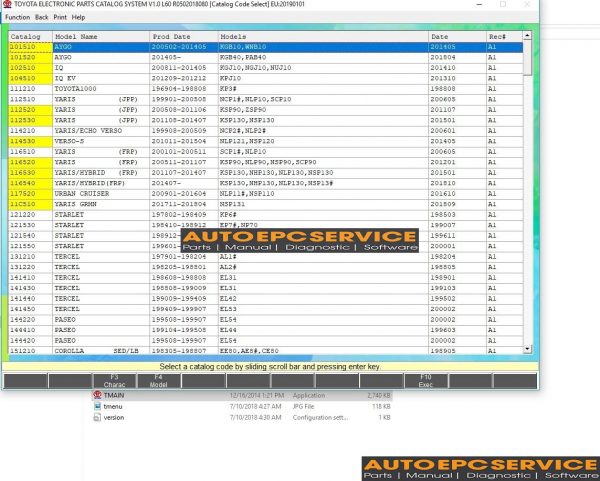Select catalog code 101520 cell
The image size is (600, 481).
click(x=30, y=57)
